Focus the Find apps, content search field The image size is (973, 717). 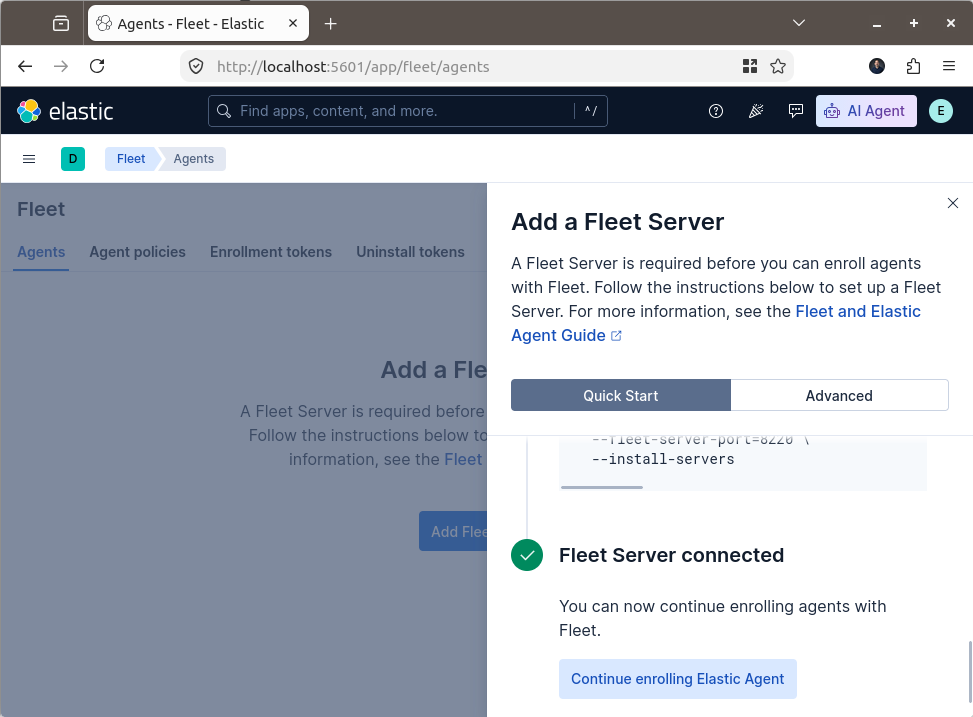click(x=407, y=111)
